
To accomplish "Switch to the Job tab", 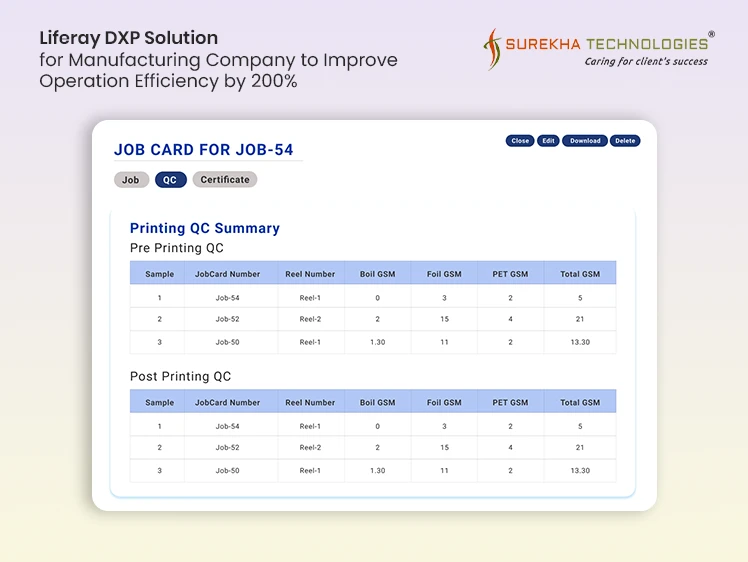I will coord(131,180).
